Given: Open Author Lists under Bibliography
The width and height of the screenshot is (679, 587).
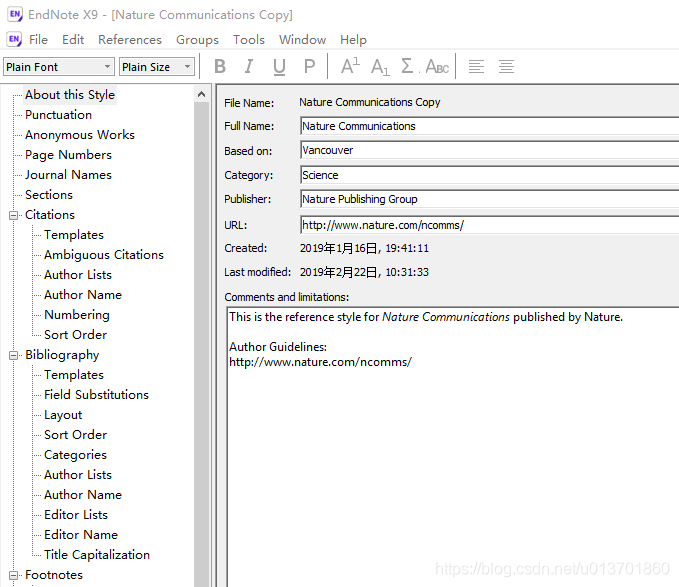Looking at the screenshot, I should coord(78,474).
